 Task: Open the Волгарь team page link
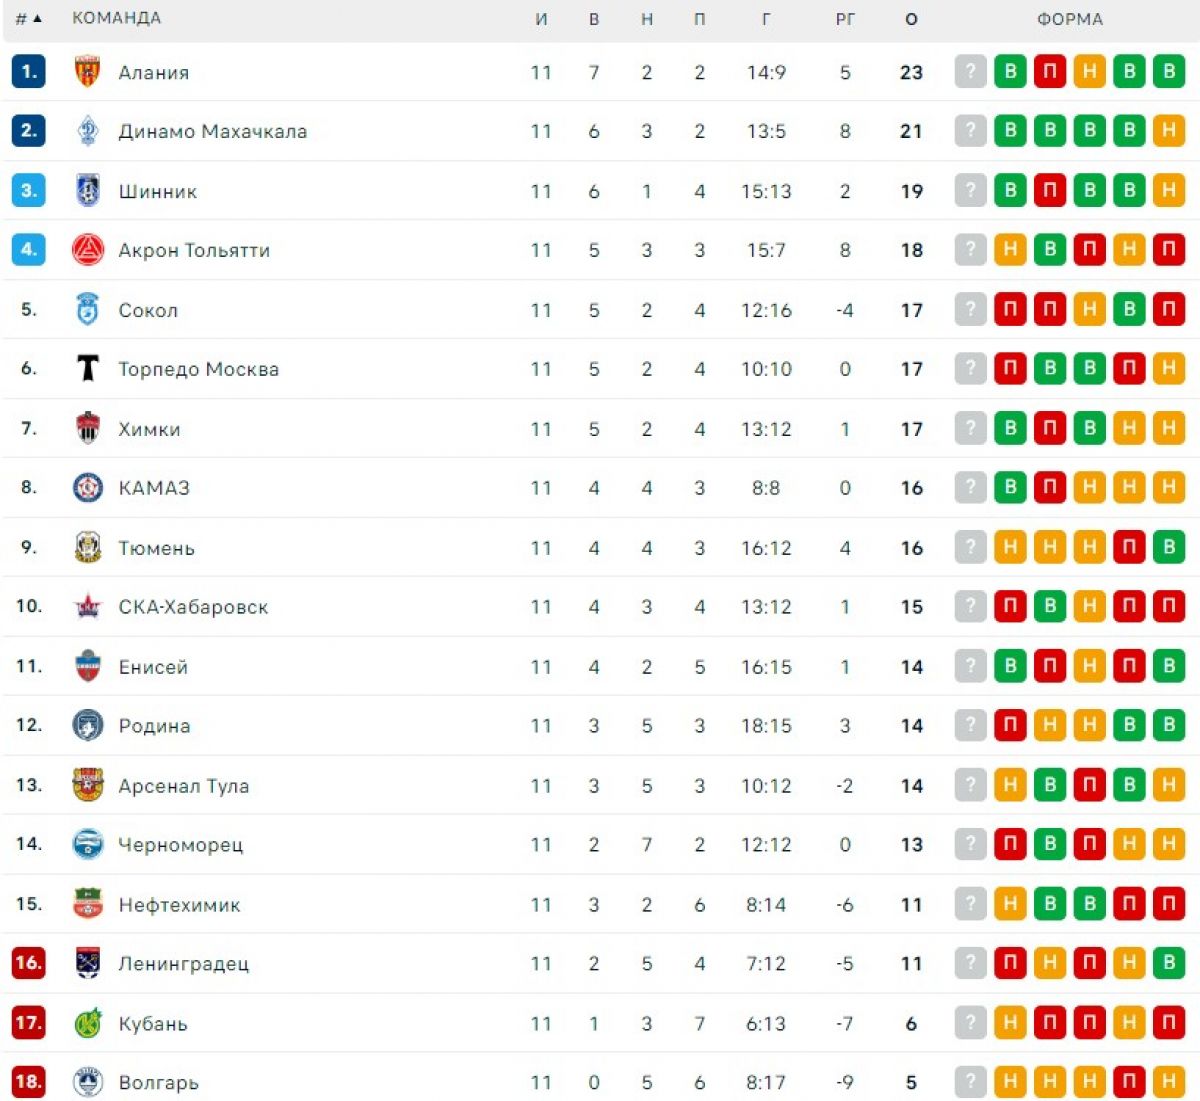[x=158, y=1082]
